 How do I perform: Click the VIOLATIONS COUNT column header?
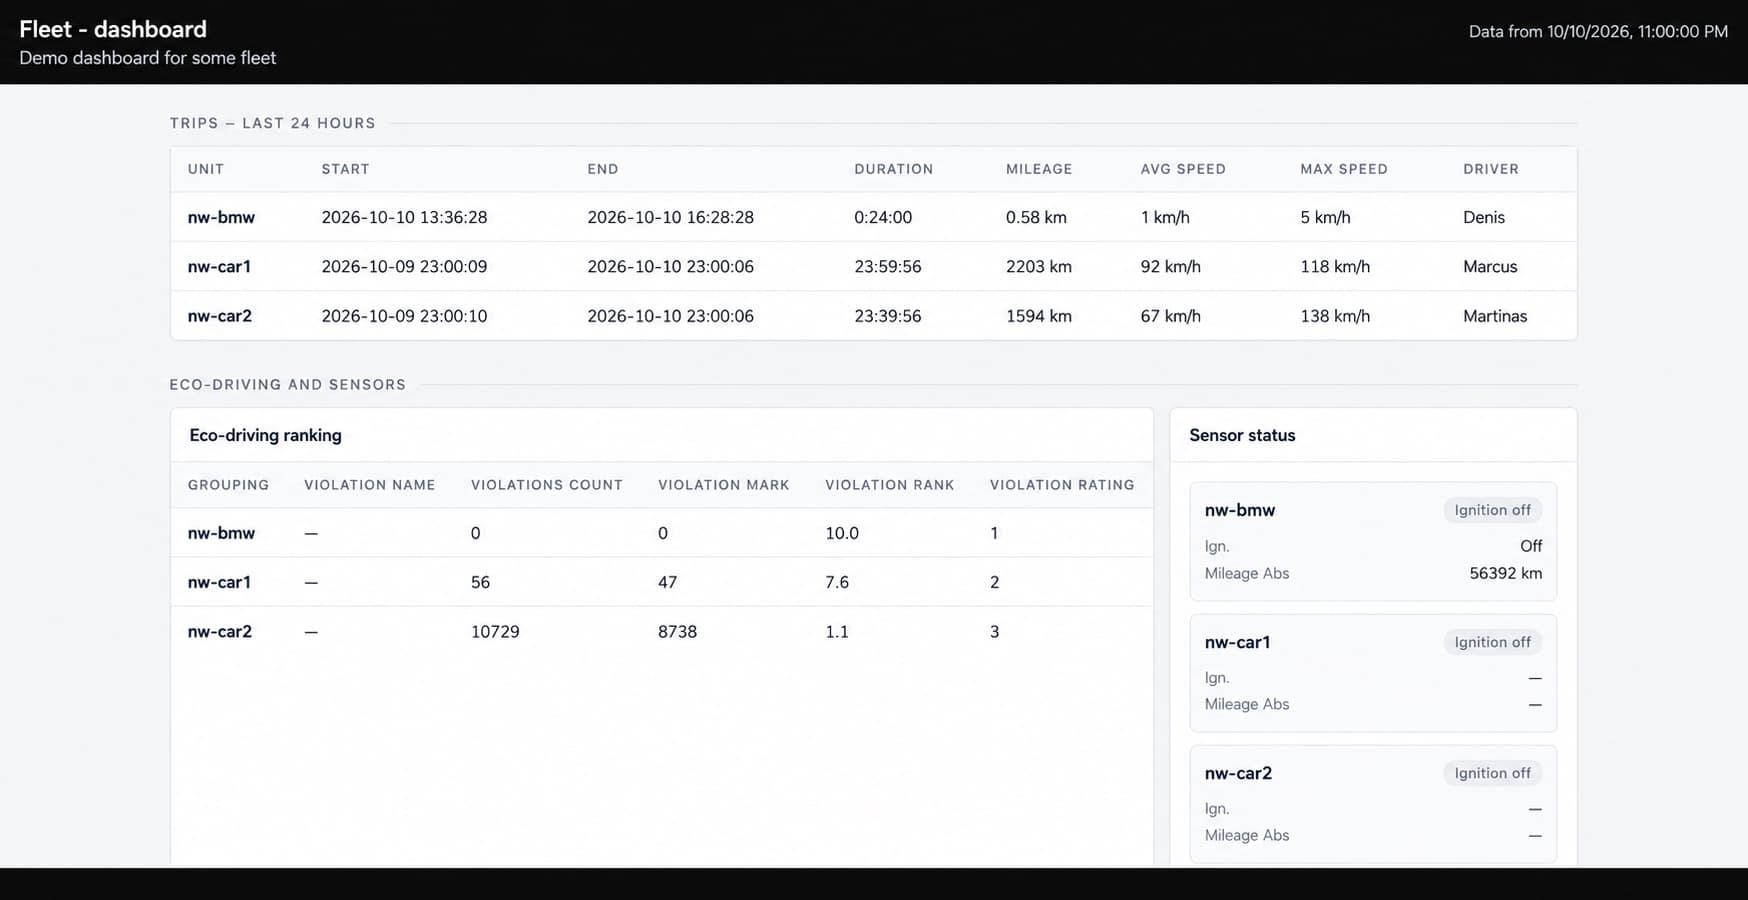coord(547,485)
